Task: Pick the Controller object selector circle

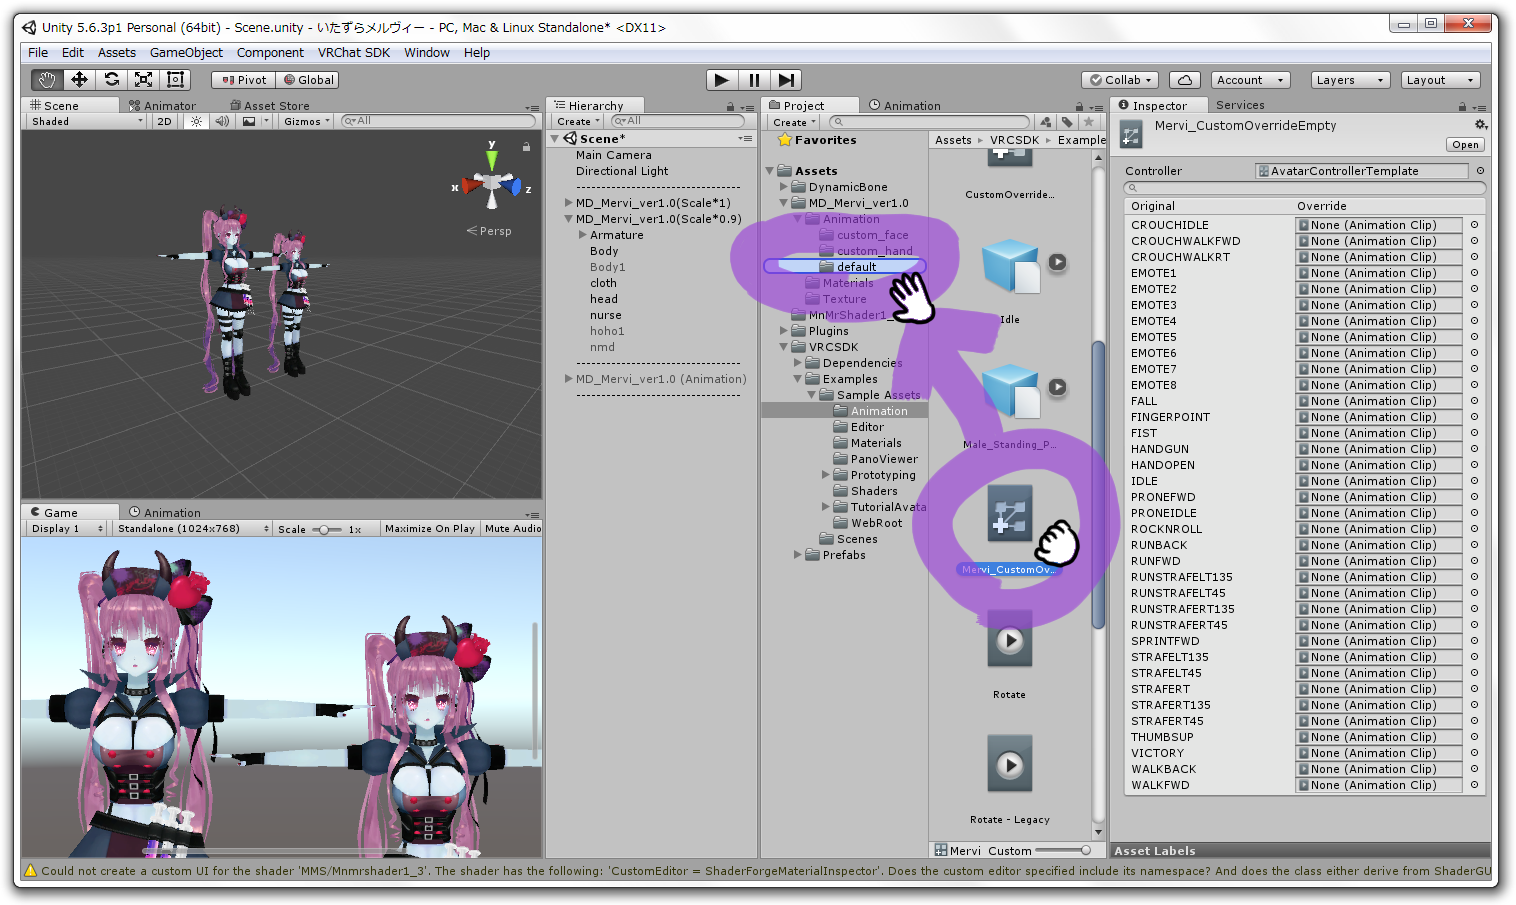Action: coord(1480,171)
